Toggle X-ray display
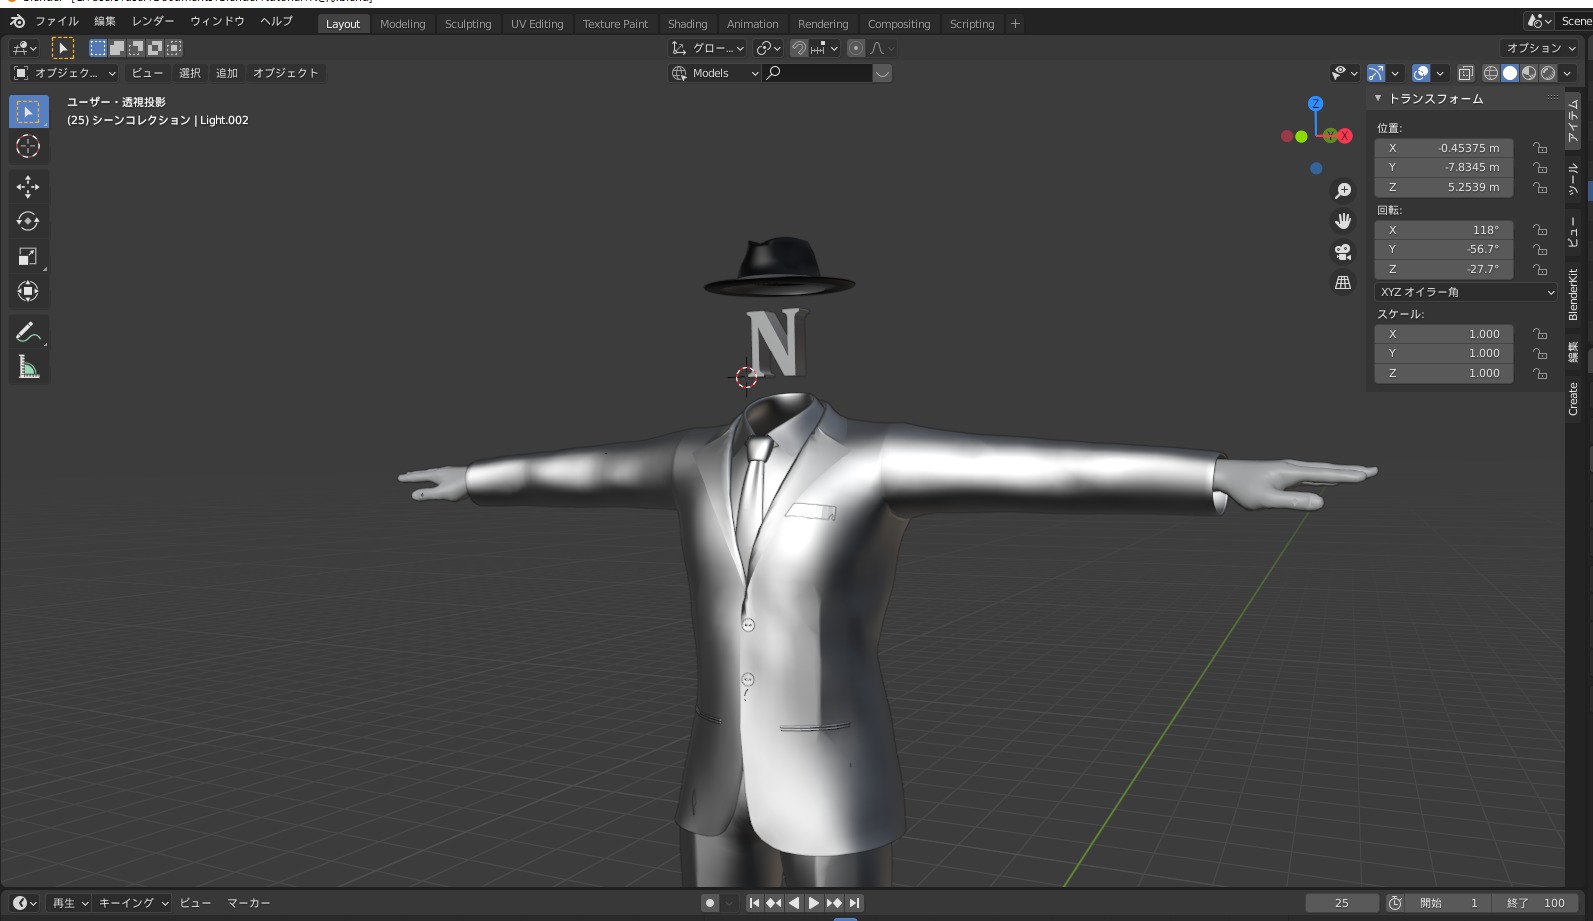Viewport: 1593px width, 921px height. coord(1465,73)
